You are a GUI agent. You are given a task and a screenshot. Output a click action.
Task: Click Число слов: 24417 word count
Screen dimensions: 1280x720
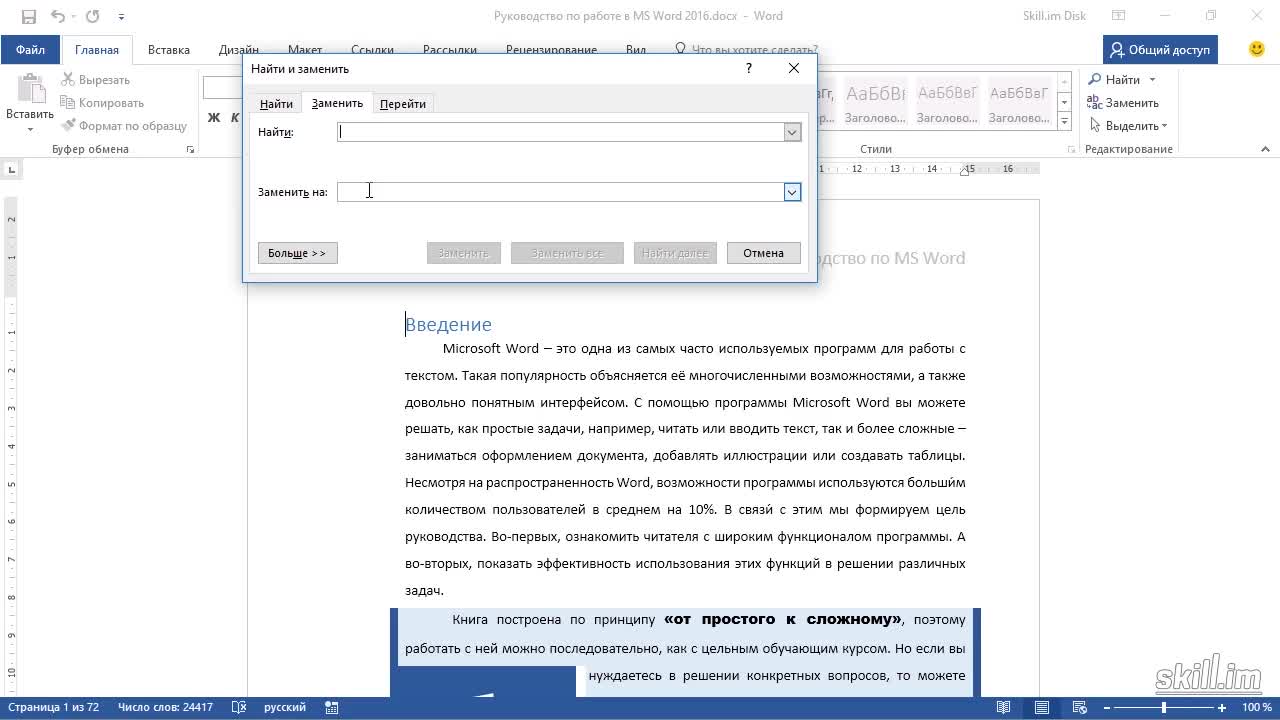coord(165,707)
